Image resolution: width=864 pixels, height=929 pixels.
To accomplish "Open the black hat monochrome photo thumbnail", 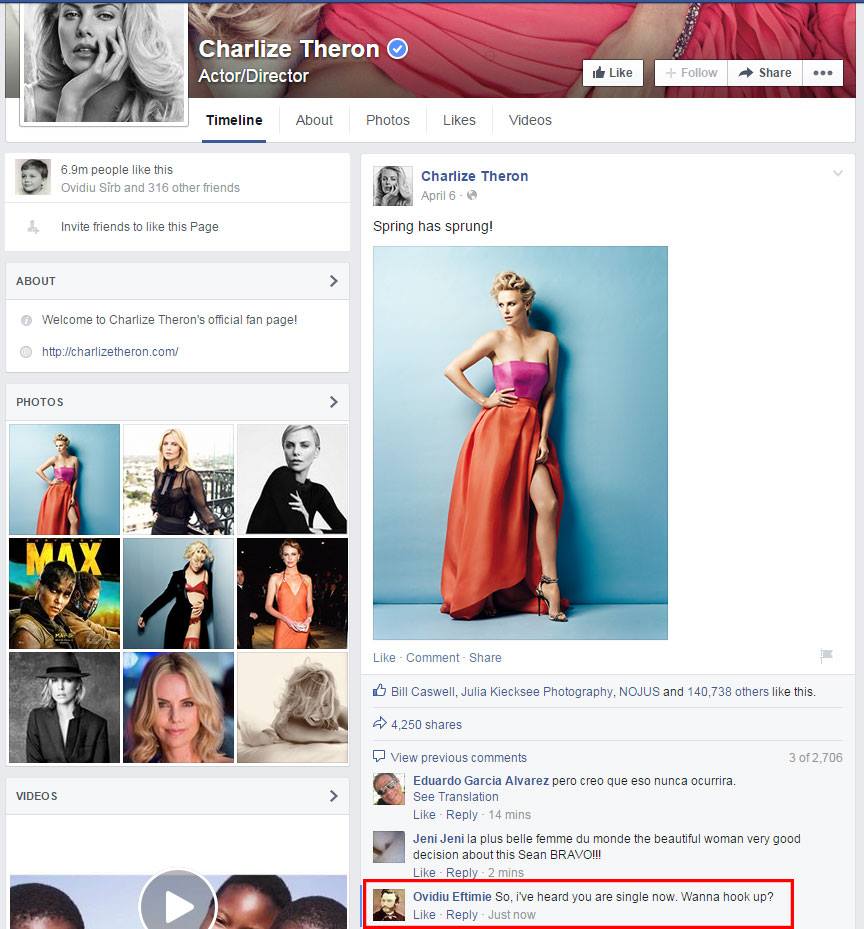I will click(x=65, y=707).
